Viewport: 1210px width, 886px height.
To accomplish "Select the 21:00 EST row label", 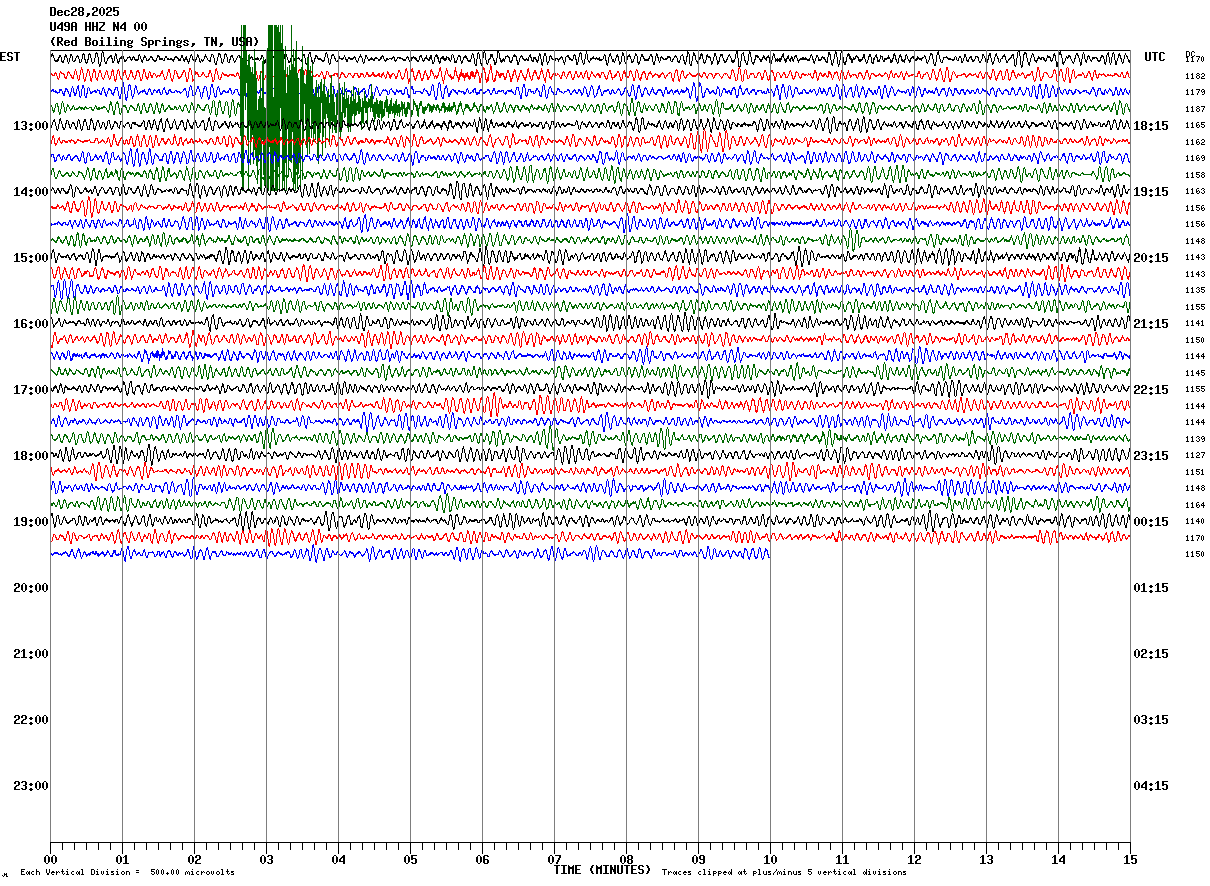I will (31, 654).
